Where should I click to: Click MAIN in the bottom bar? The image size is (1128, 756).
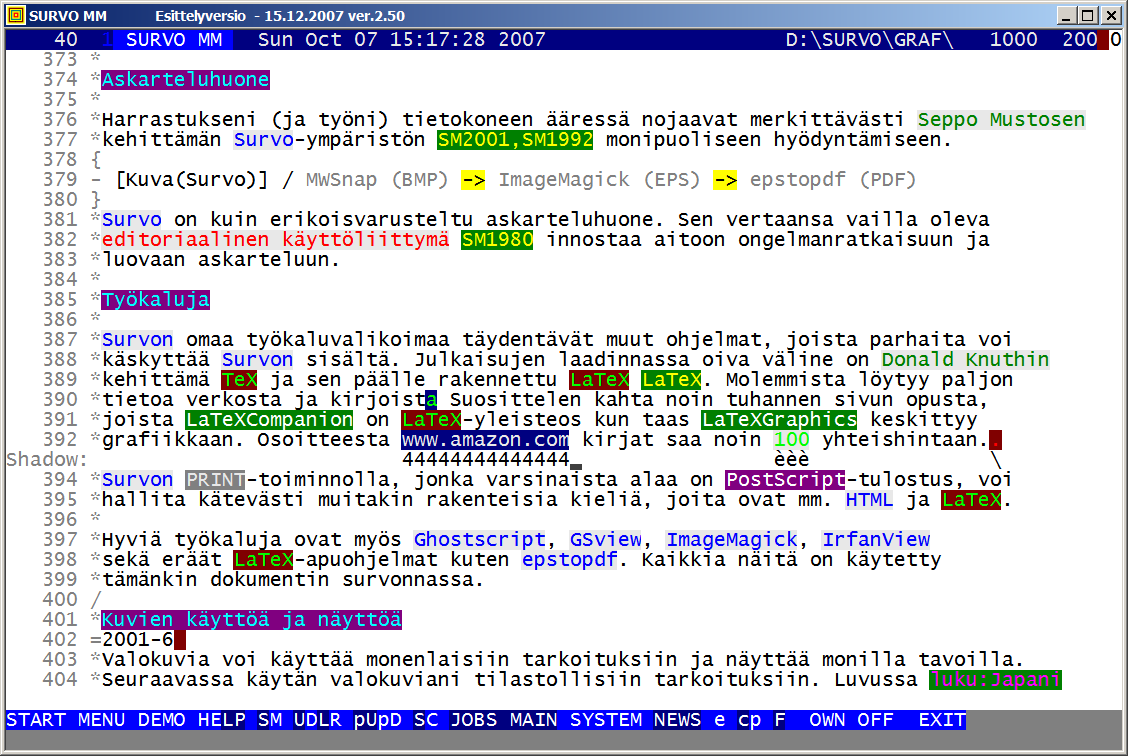tap(534, 720)
